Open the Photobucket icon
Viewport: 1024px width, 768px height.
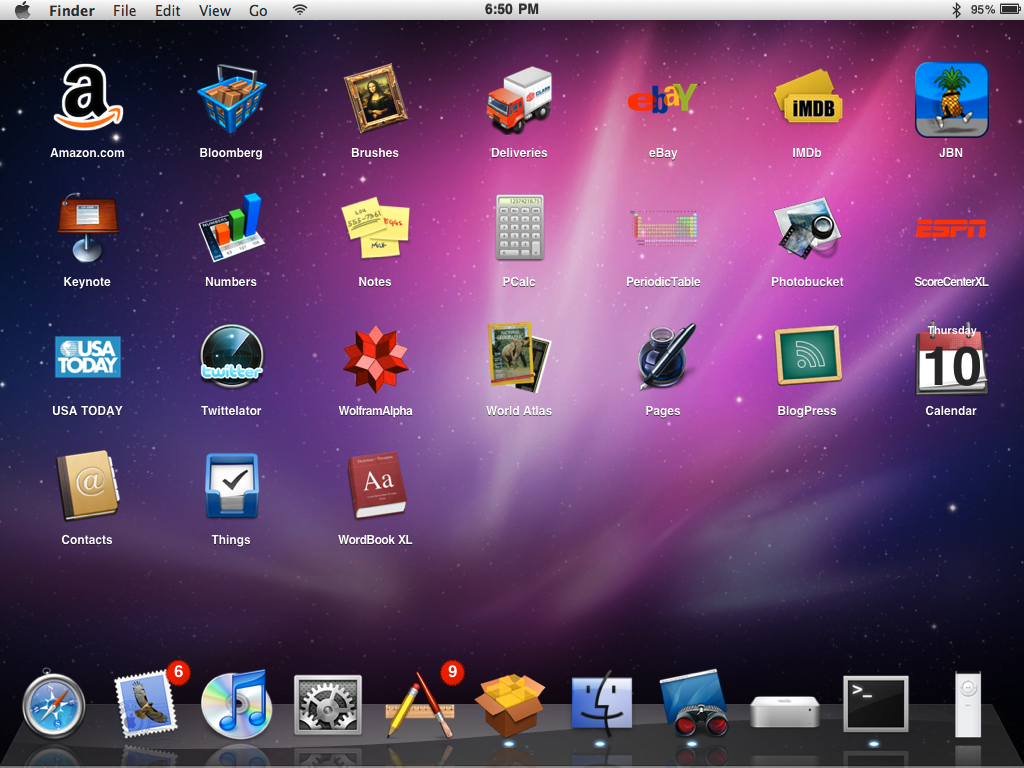coord(807,228)
